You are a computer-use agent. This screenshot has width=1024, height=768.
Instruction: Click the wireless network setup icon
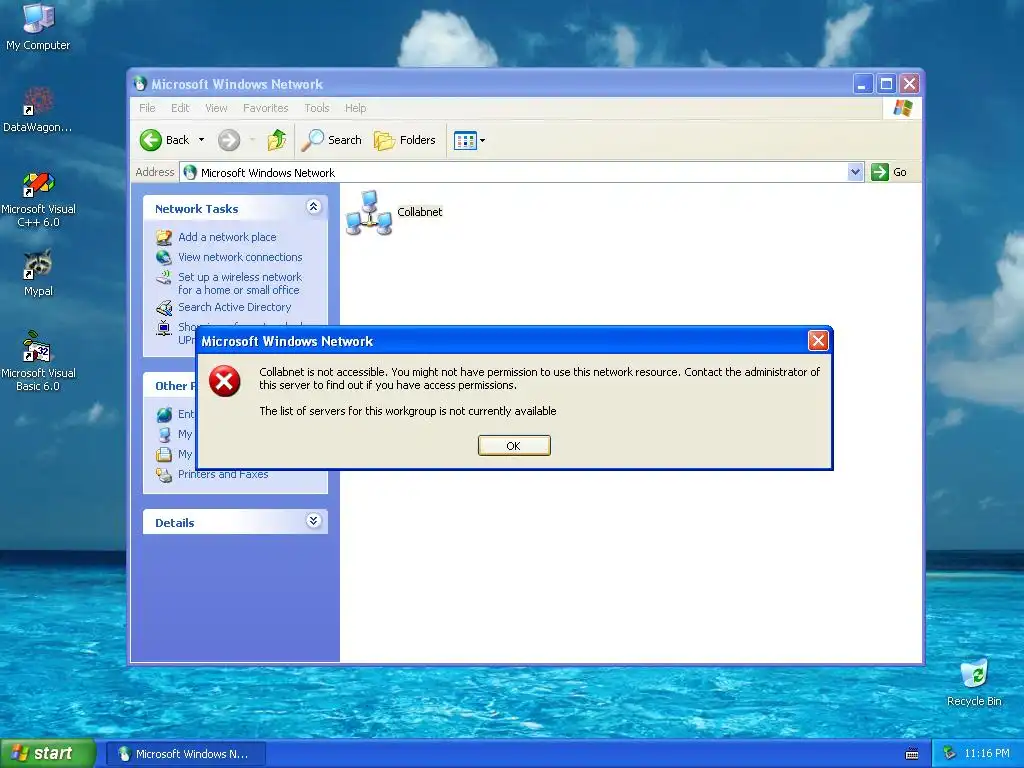tap(164, 278)
